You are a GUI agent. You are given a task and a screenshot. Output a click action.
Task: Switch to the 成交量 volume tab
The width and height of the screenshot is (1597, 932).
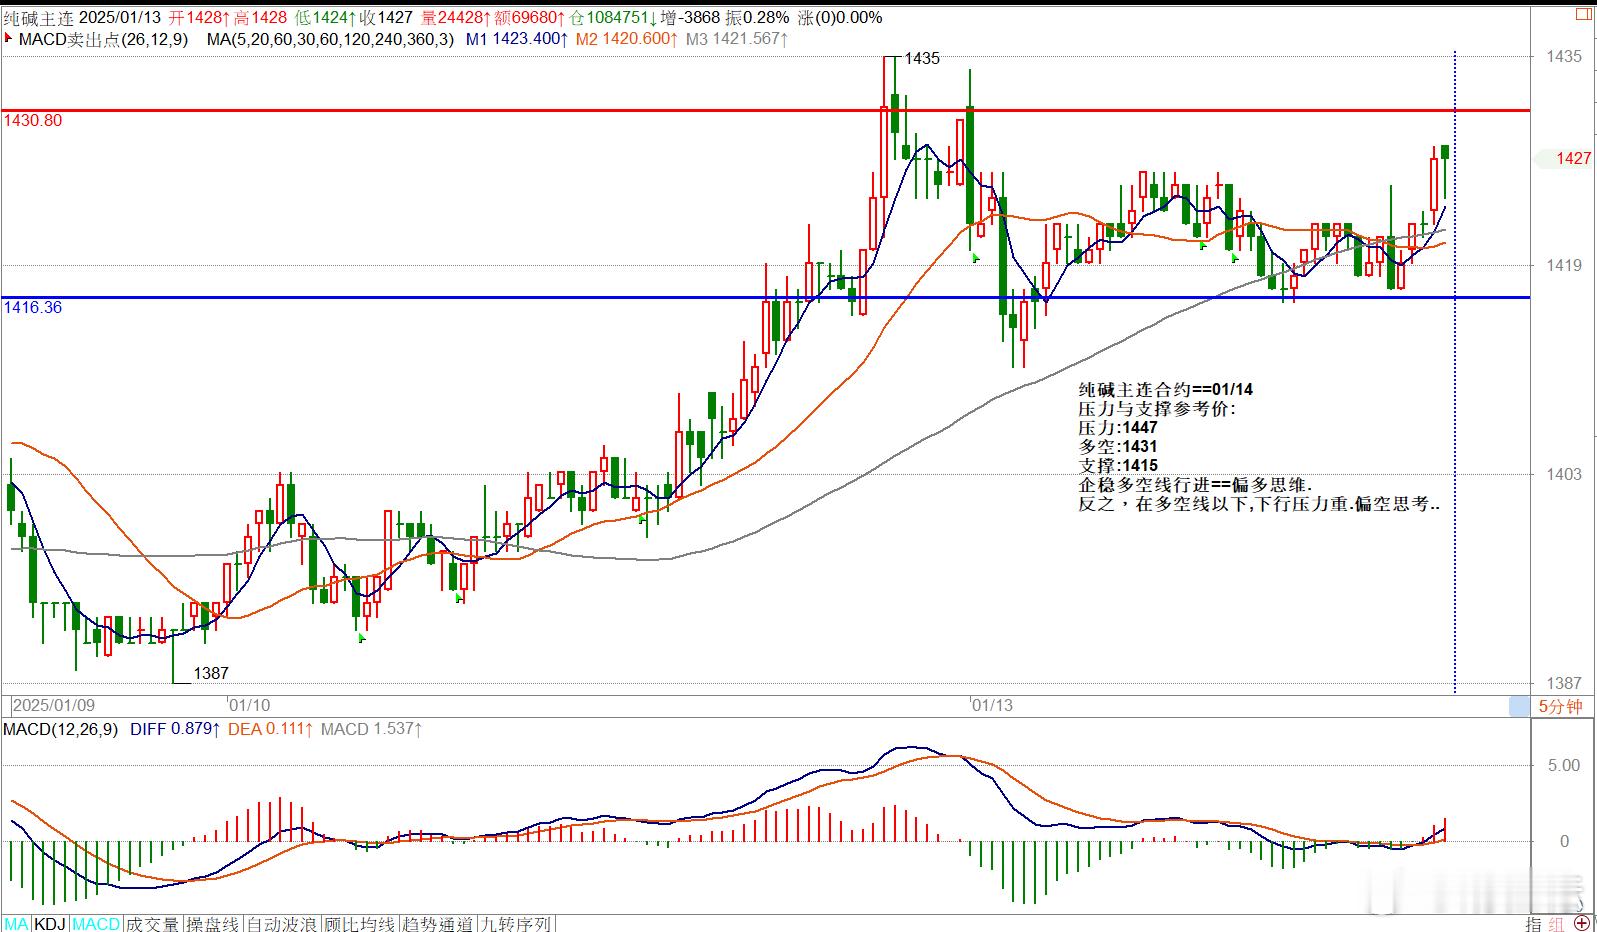153,924
